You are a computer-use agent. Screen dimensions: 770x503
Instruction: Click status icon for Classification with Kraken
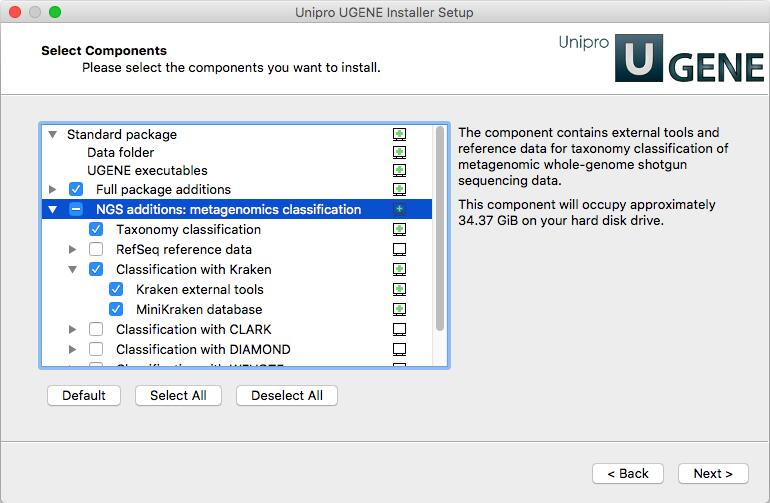(x=399, y=269)
